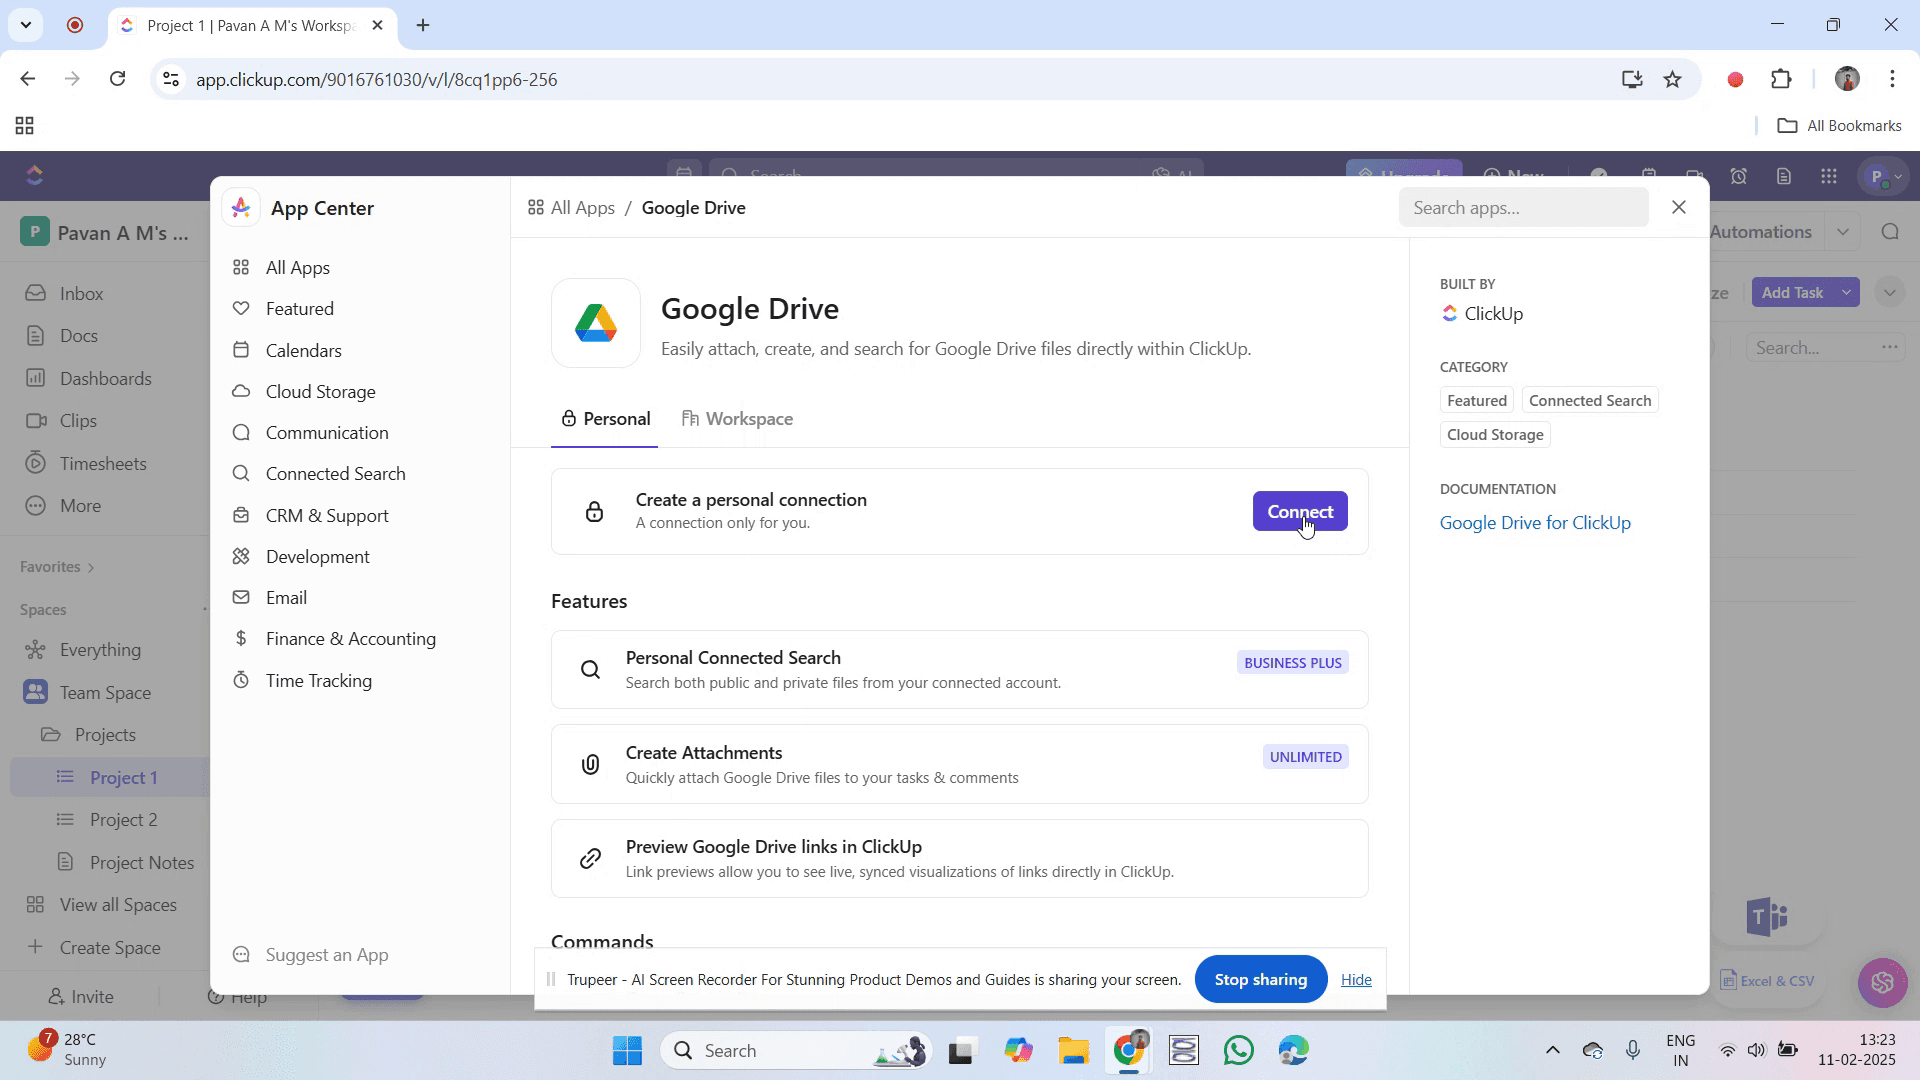Screen dimensions: 1920x1080
Task: Open the Development apps category
Action: tap(317, 557)
